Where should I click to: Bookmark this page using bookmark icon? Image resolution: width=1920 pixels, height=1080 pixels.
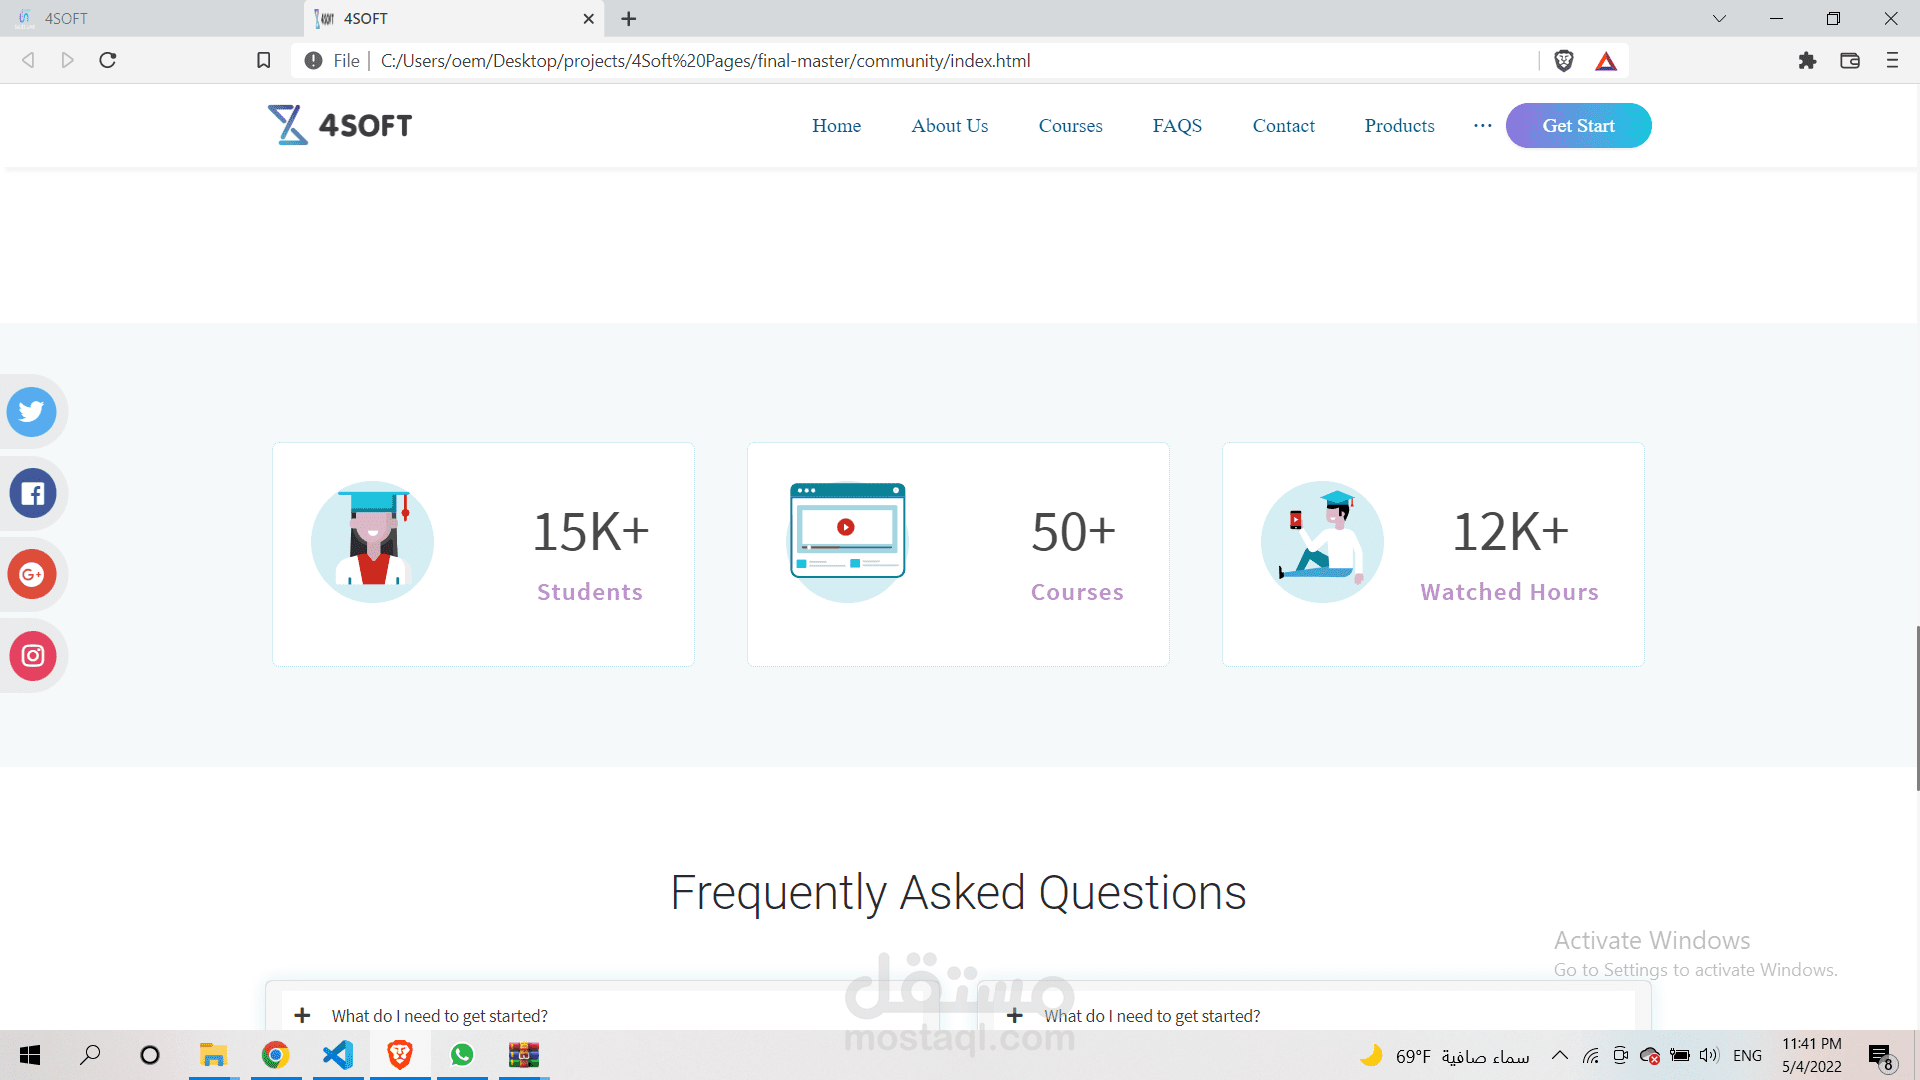pyautogui.click(x=264, y=61)
